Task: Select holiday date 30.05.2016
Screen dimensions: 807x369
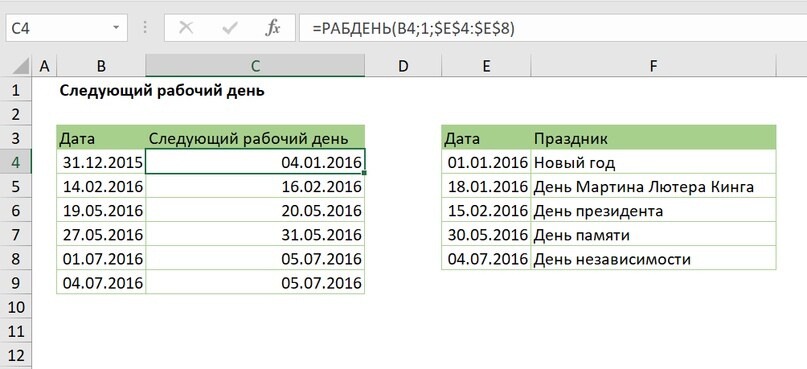Action: [486, 235]
